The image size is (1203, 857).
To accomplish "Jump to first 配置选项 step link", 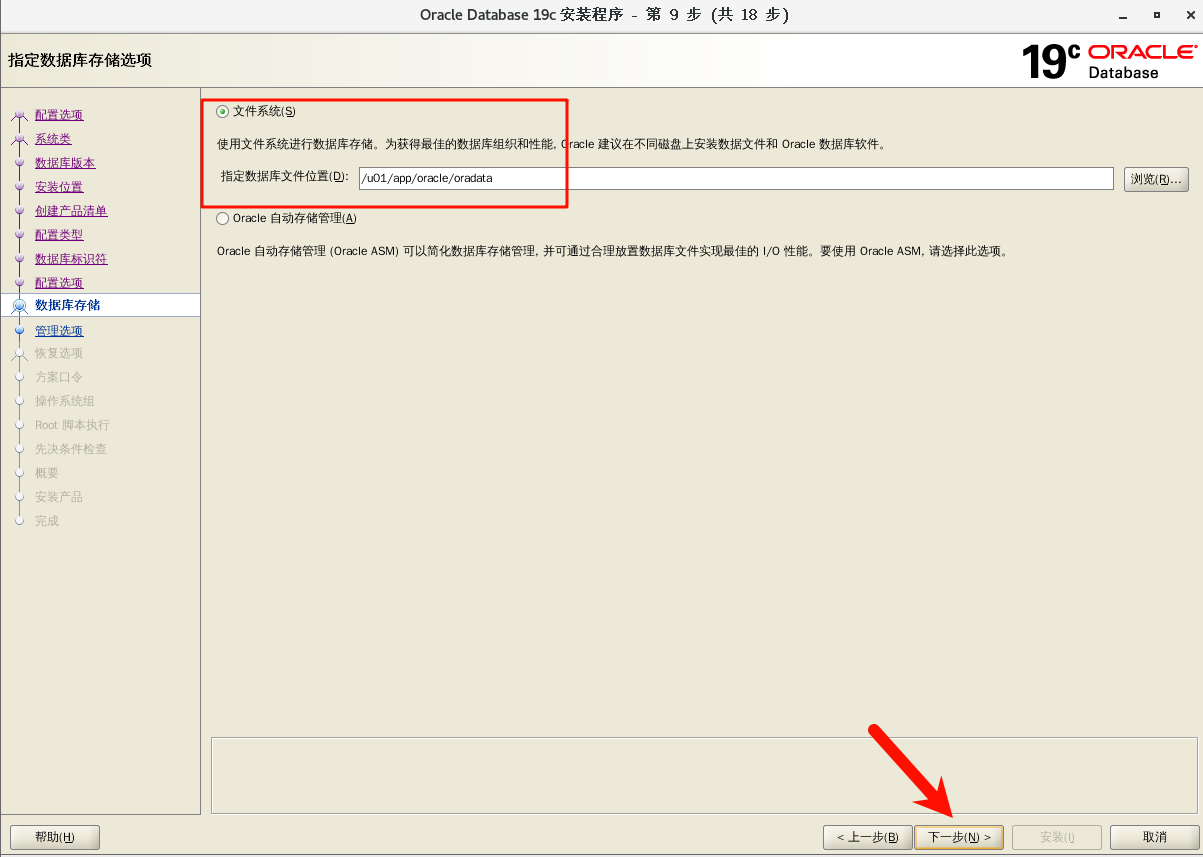I will 59,115.
